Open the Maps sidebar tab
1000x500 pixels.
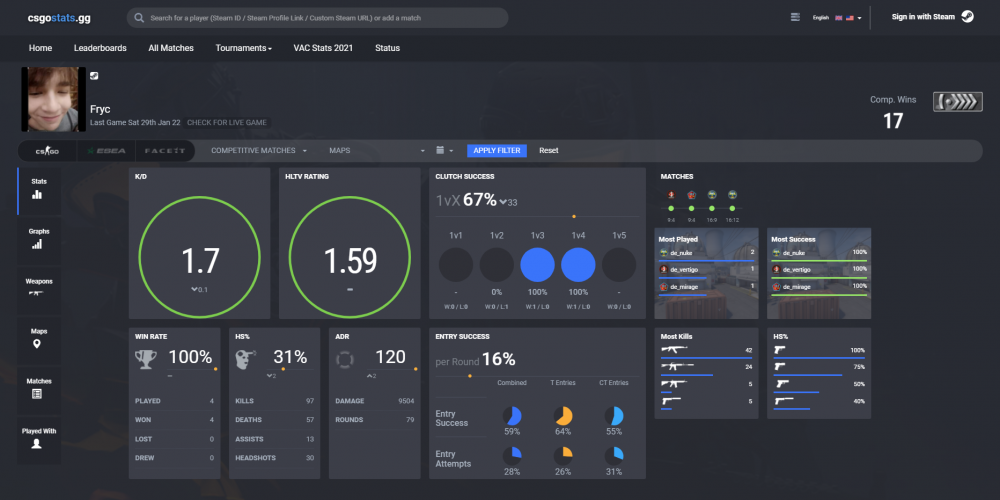(40, 339)
